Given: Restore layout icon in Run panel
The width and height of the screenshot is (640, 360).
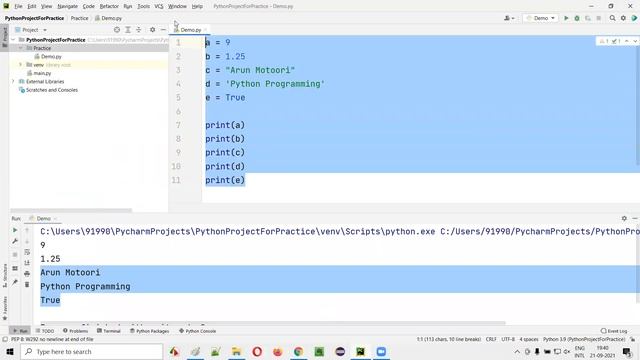Looking at the screenshot, I should [x=15, y=269].
